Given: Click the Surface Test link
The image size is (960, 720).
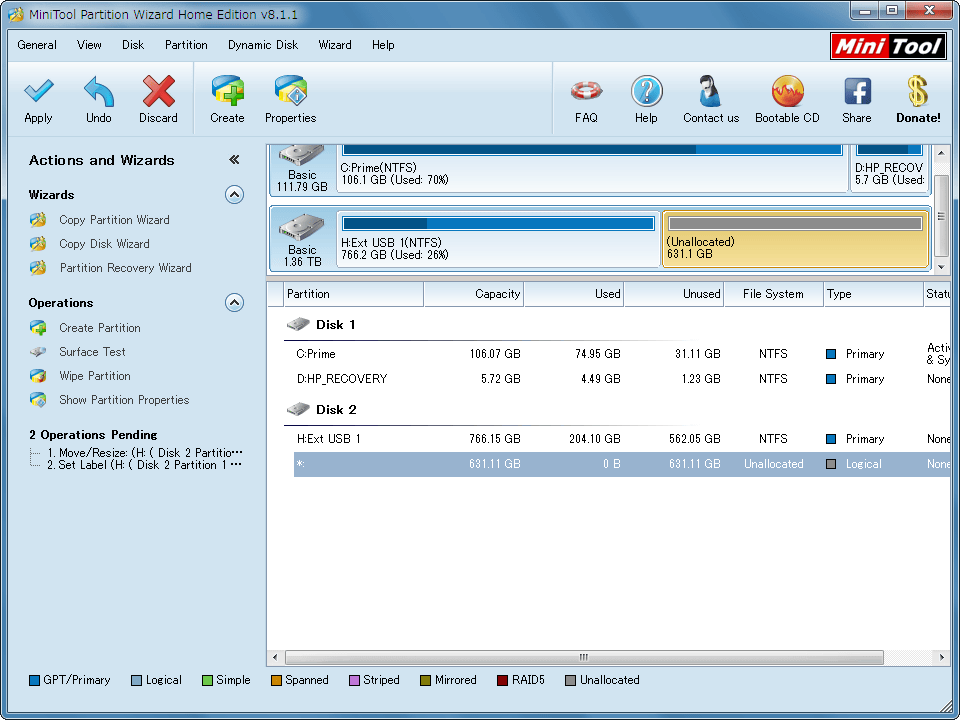Looking at the screenshot, I should click(92, 352).
